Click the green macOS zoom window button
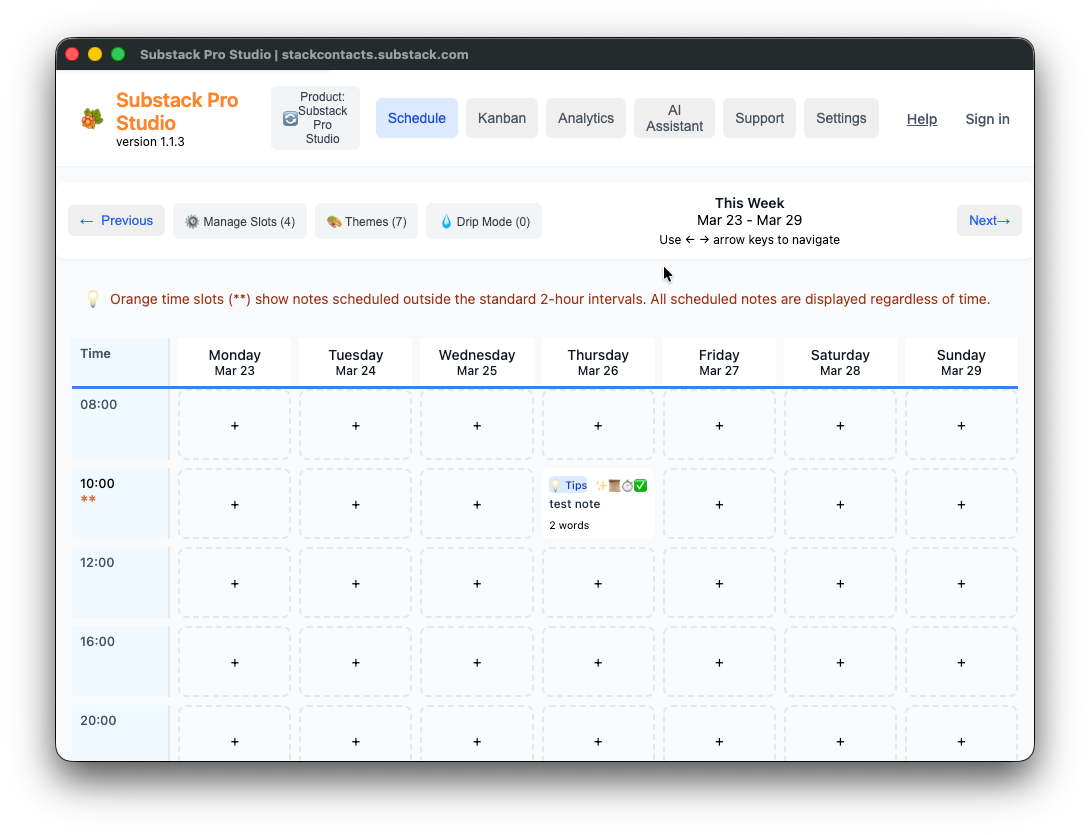This screenshot has width=1090, height=835. tap(118, 54)
